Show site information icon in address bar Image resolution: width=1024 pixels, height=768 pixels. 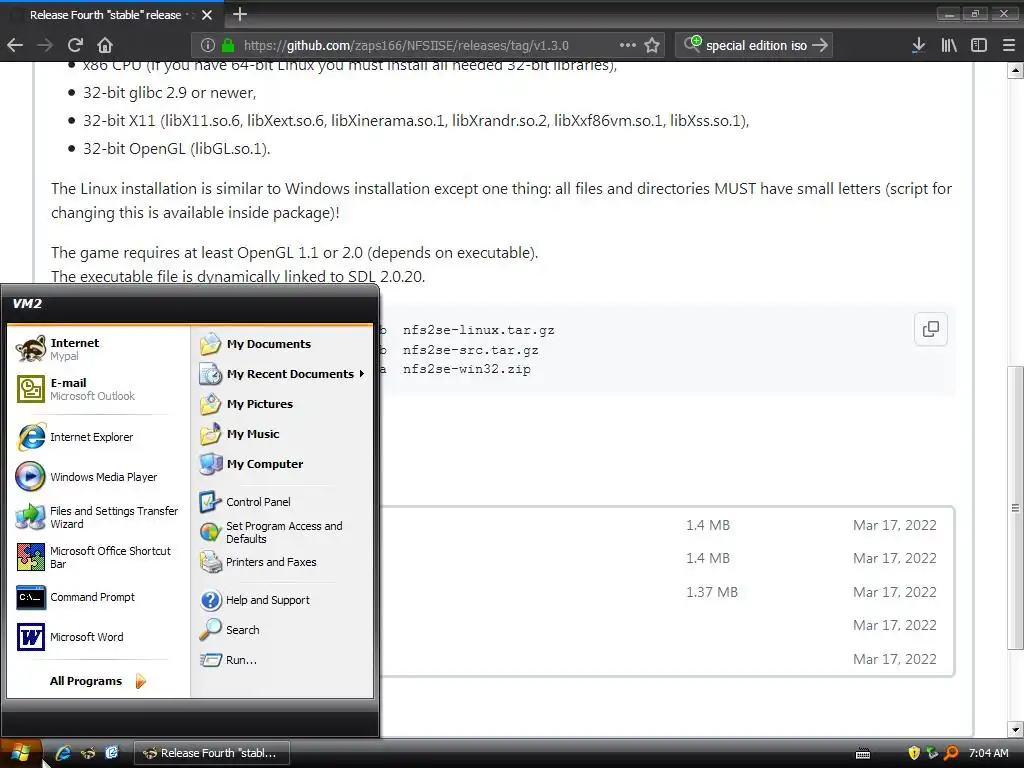tap(208, 45)
